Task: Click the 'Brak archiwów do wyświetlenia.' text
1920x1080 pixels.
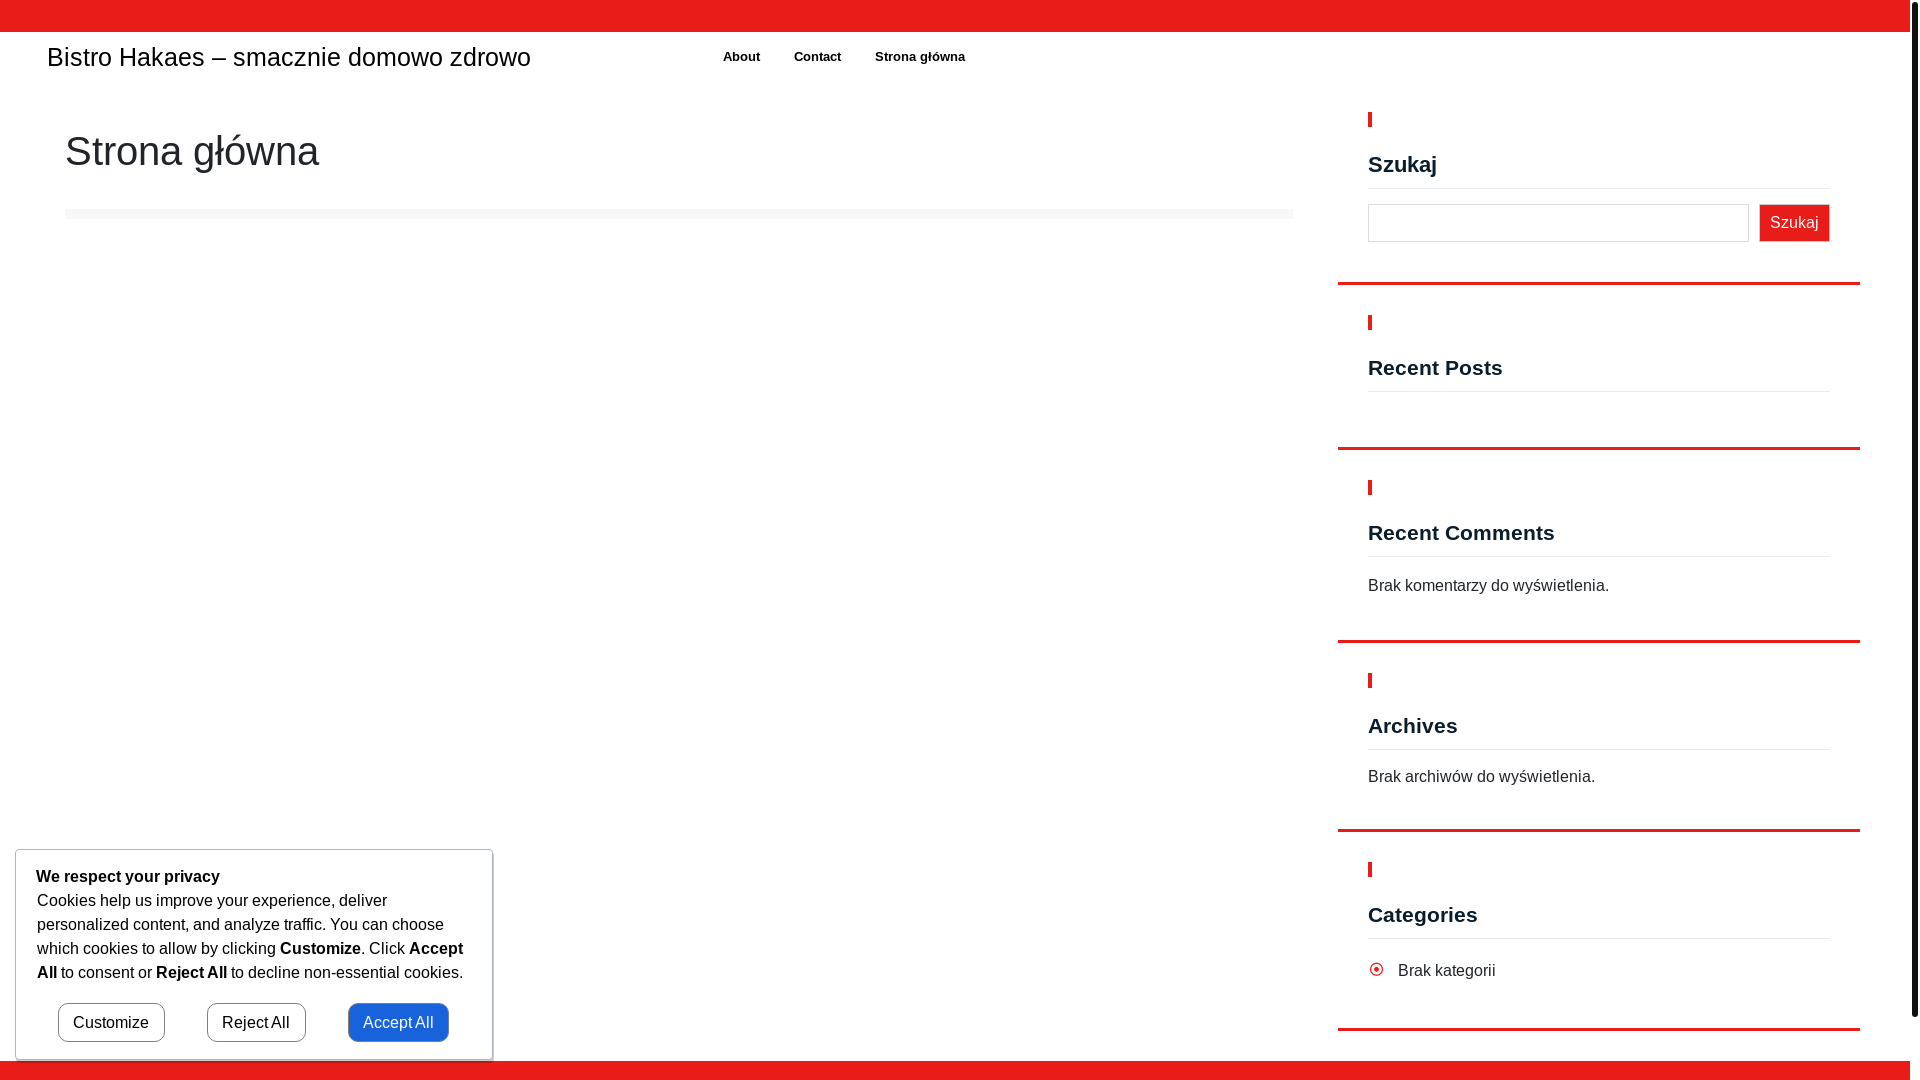Action: point(1481,776)
